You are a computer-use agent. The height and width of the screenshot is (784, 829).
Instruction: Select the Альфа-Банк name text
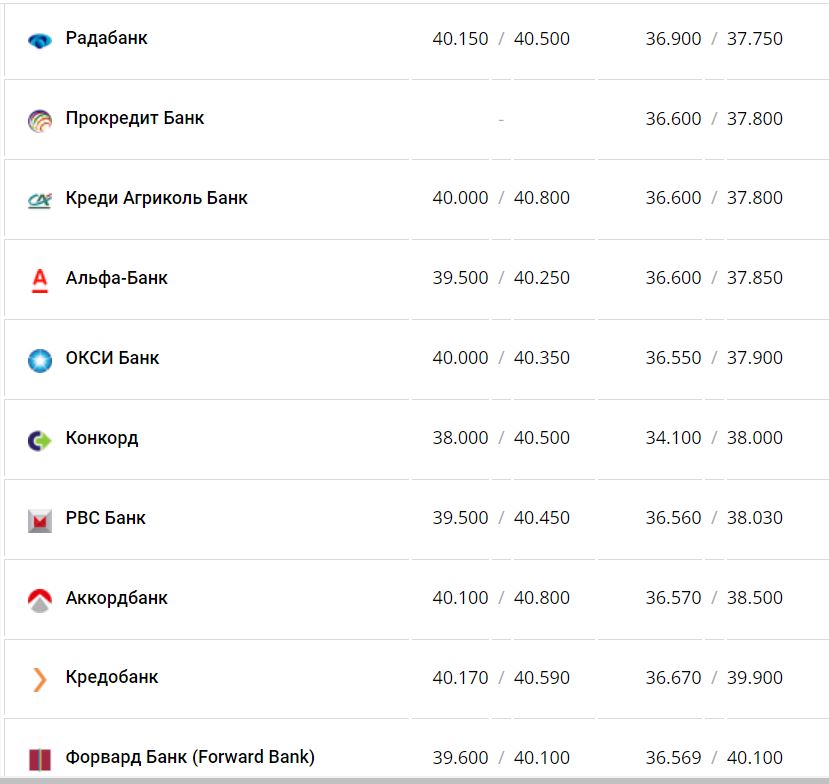click(x=117, y=278)
